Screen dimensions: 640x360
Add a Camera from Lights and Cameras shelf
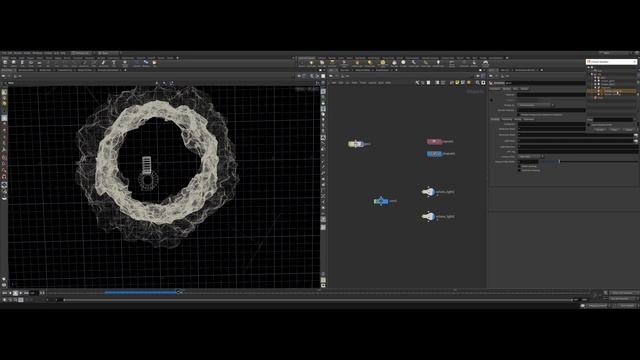(x=302, y=62)
